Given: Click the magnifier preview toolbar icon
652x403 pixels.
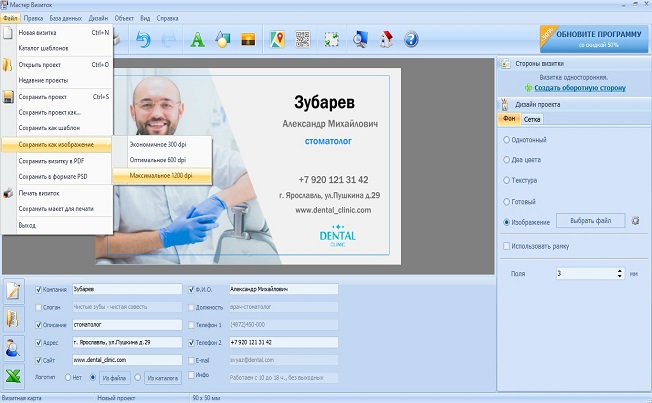Looking at the screenshot, I should [x=360, y=40].
